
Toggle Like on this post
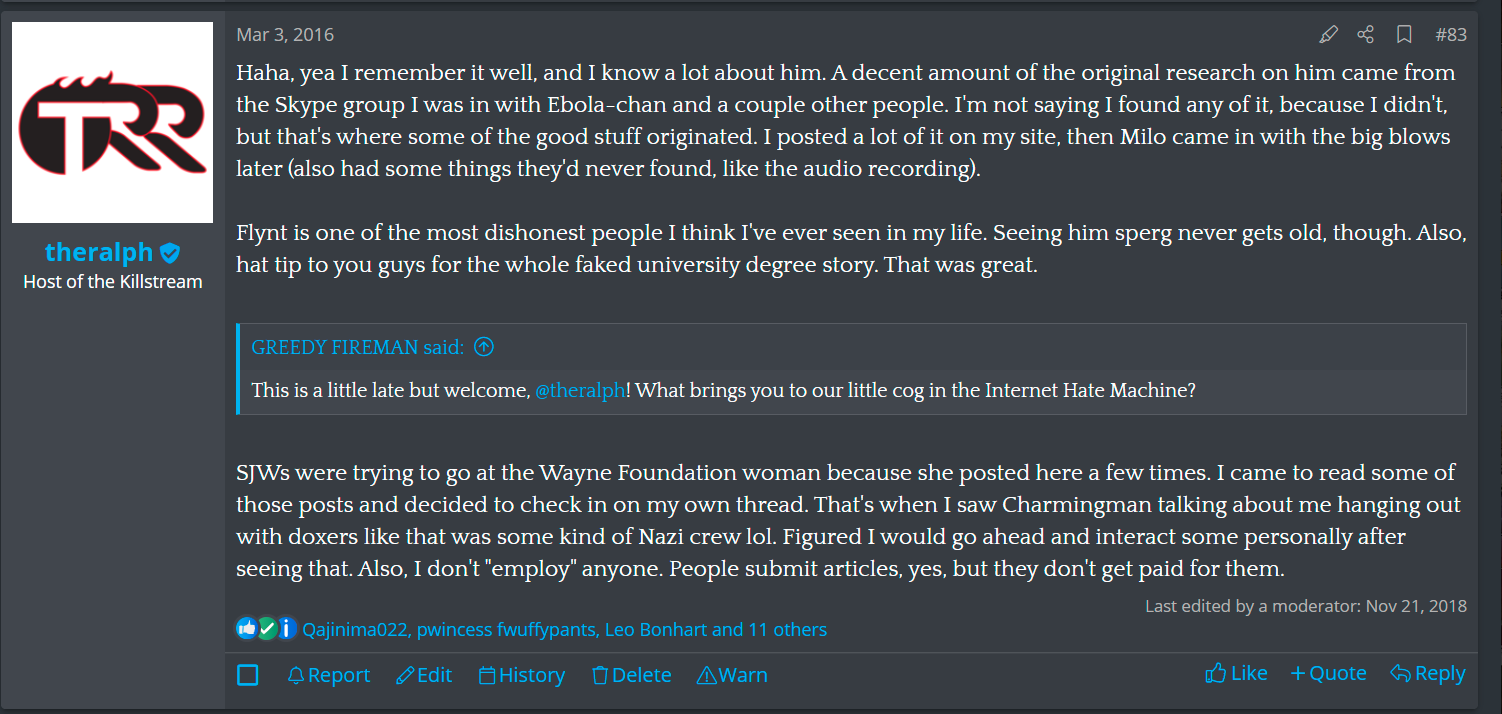pos(1236,672)
